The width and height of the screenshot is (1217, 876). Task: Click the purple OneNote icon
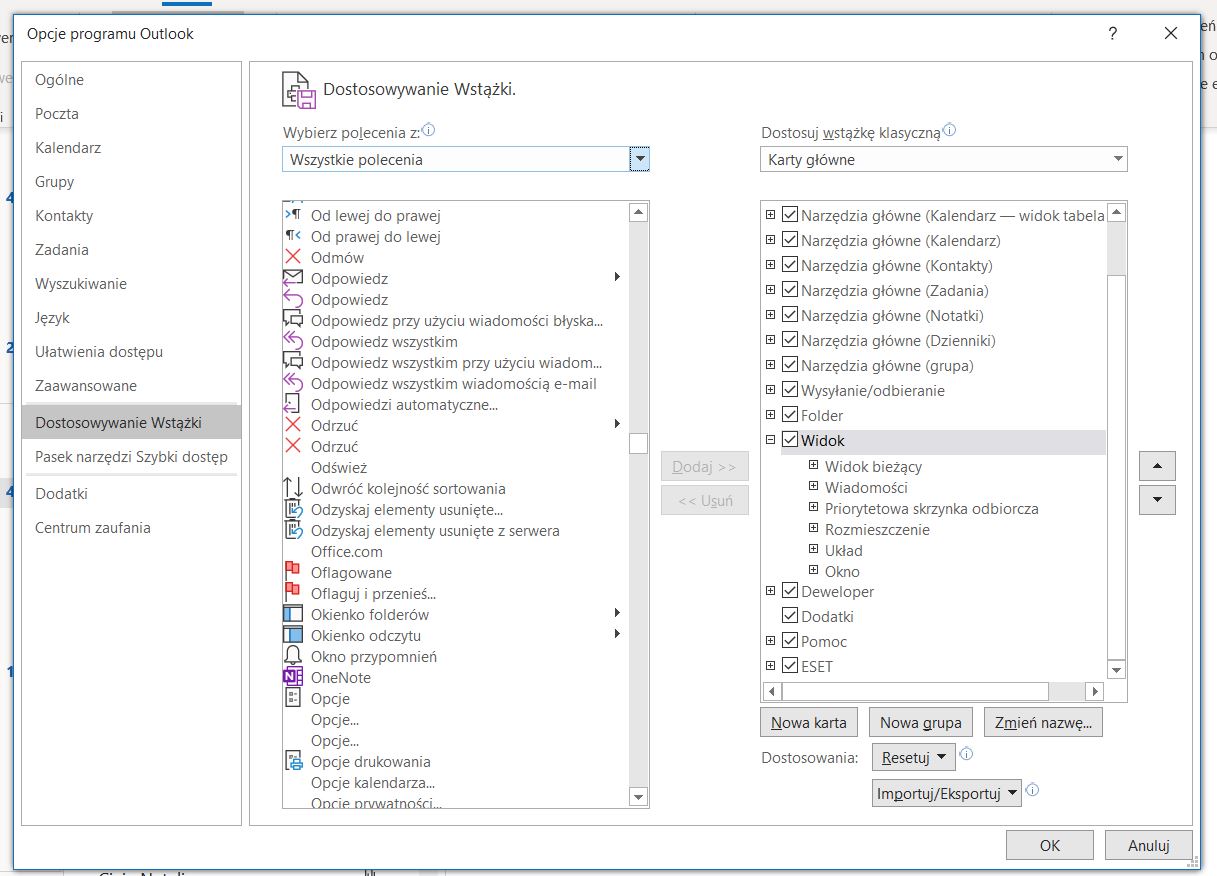click(293, 677)
